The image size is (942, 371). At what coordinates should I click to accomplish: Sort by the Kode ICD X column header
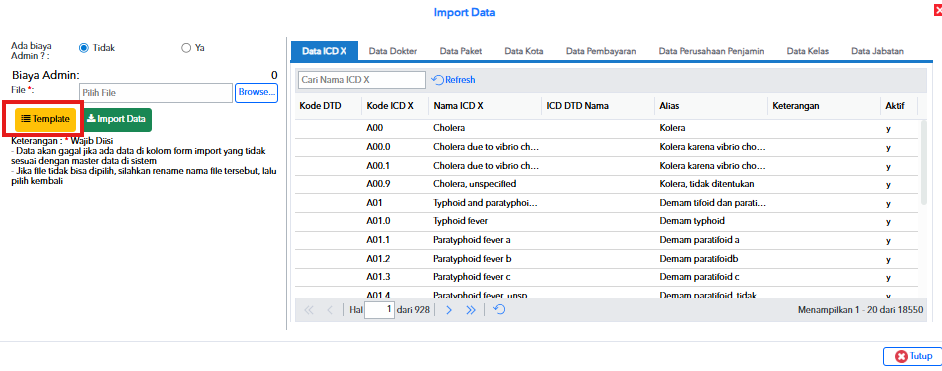tap(394, 106)
